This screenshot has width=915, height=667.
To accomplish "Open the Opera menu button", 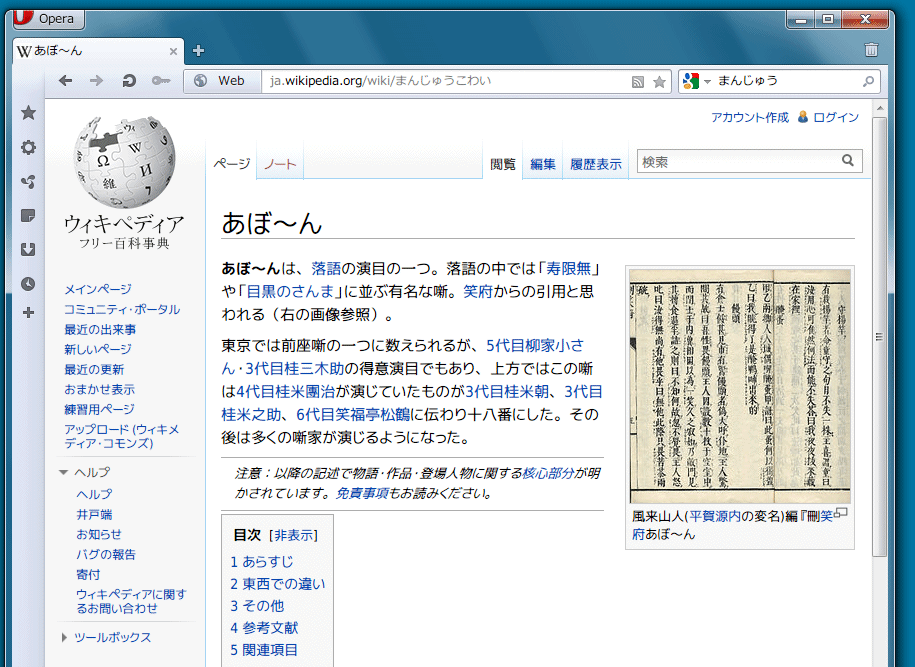I will pos(48,19).
